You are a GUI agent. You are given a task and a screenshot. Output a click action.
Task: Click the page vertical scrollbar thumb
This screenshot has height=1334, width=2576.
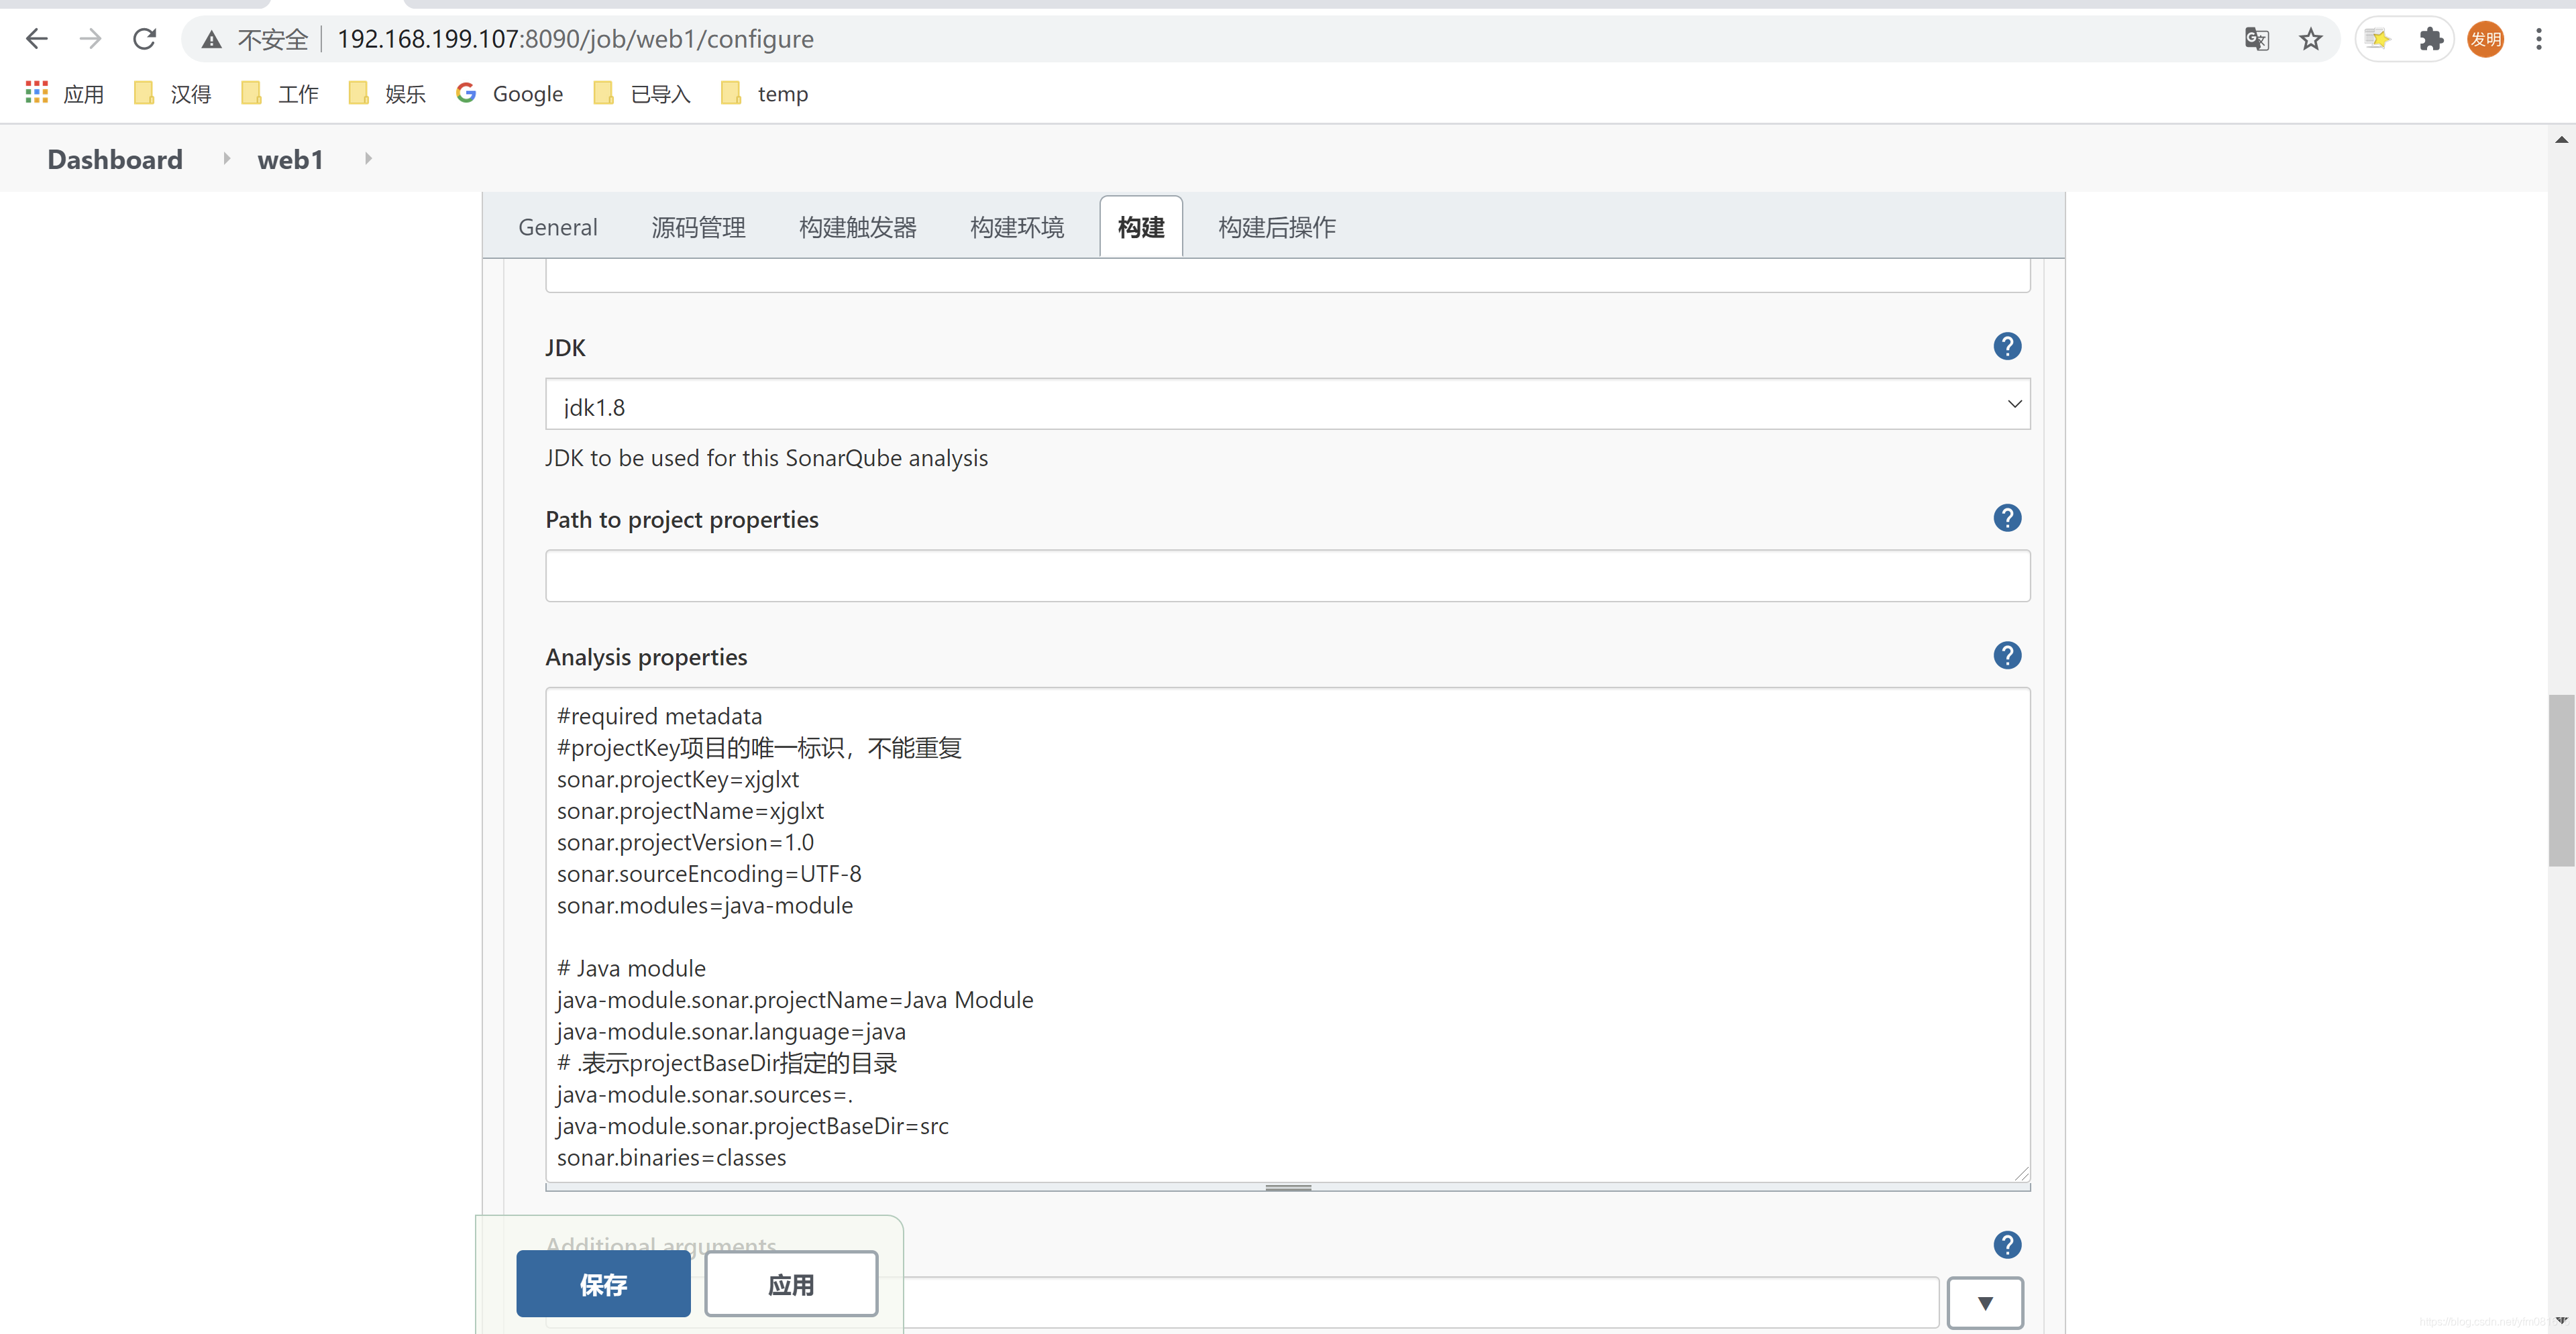2561,780
